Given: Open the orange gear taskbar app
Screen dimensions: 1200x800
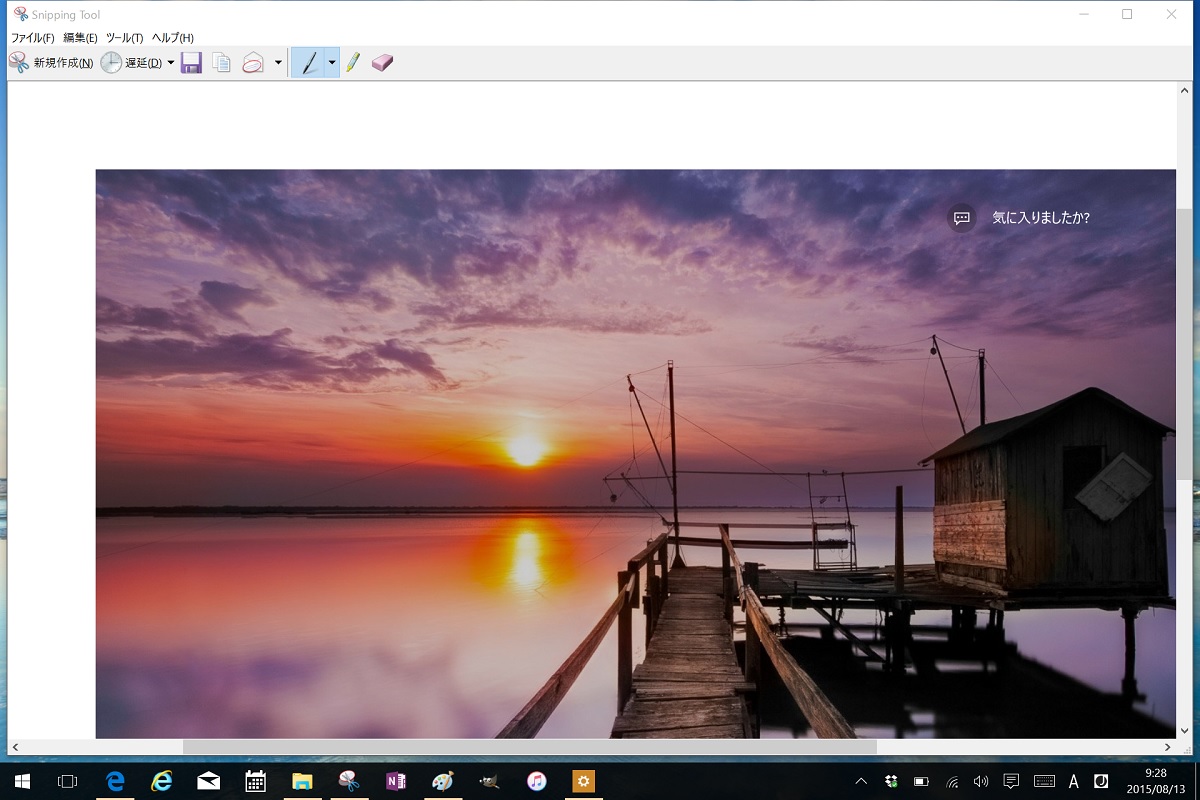Looking at the screenshot, I should point(583,781).
